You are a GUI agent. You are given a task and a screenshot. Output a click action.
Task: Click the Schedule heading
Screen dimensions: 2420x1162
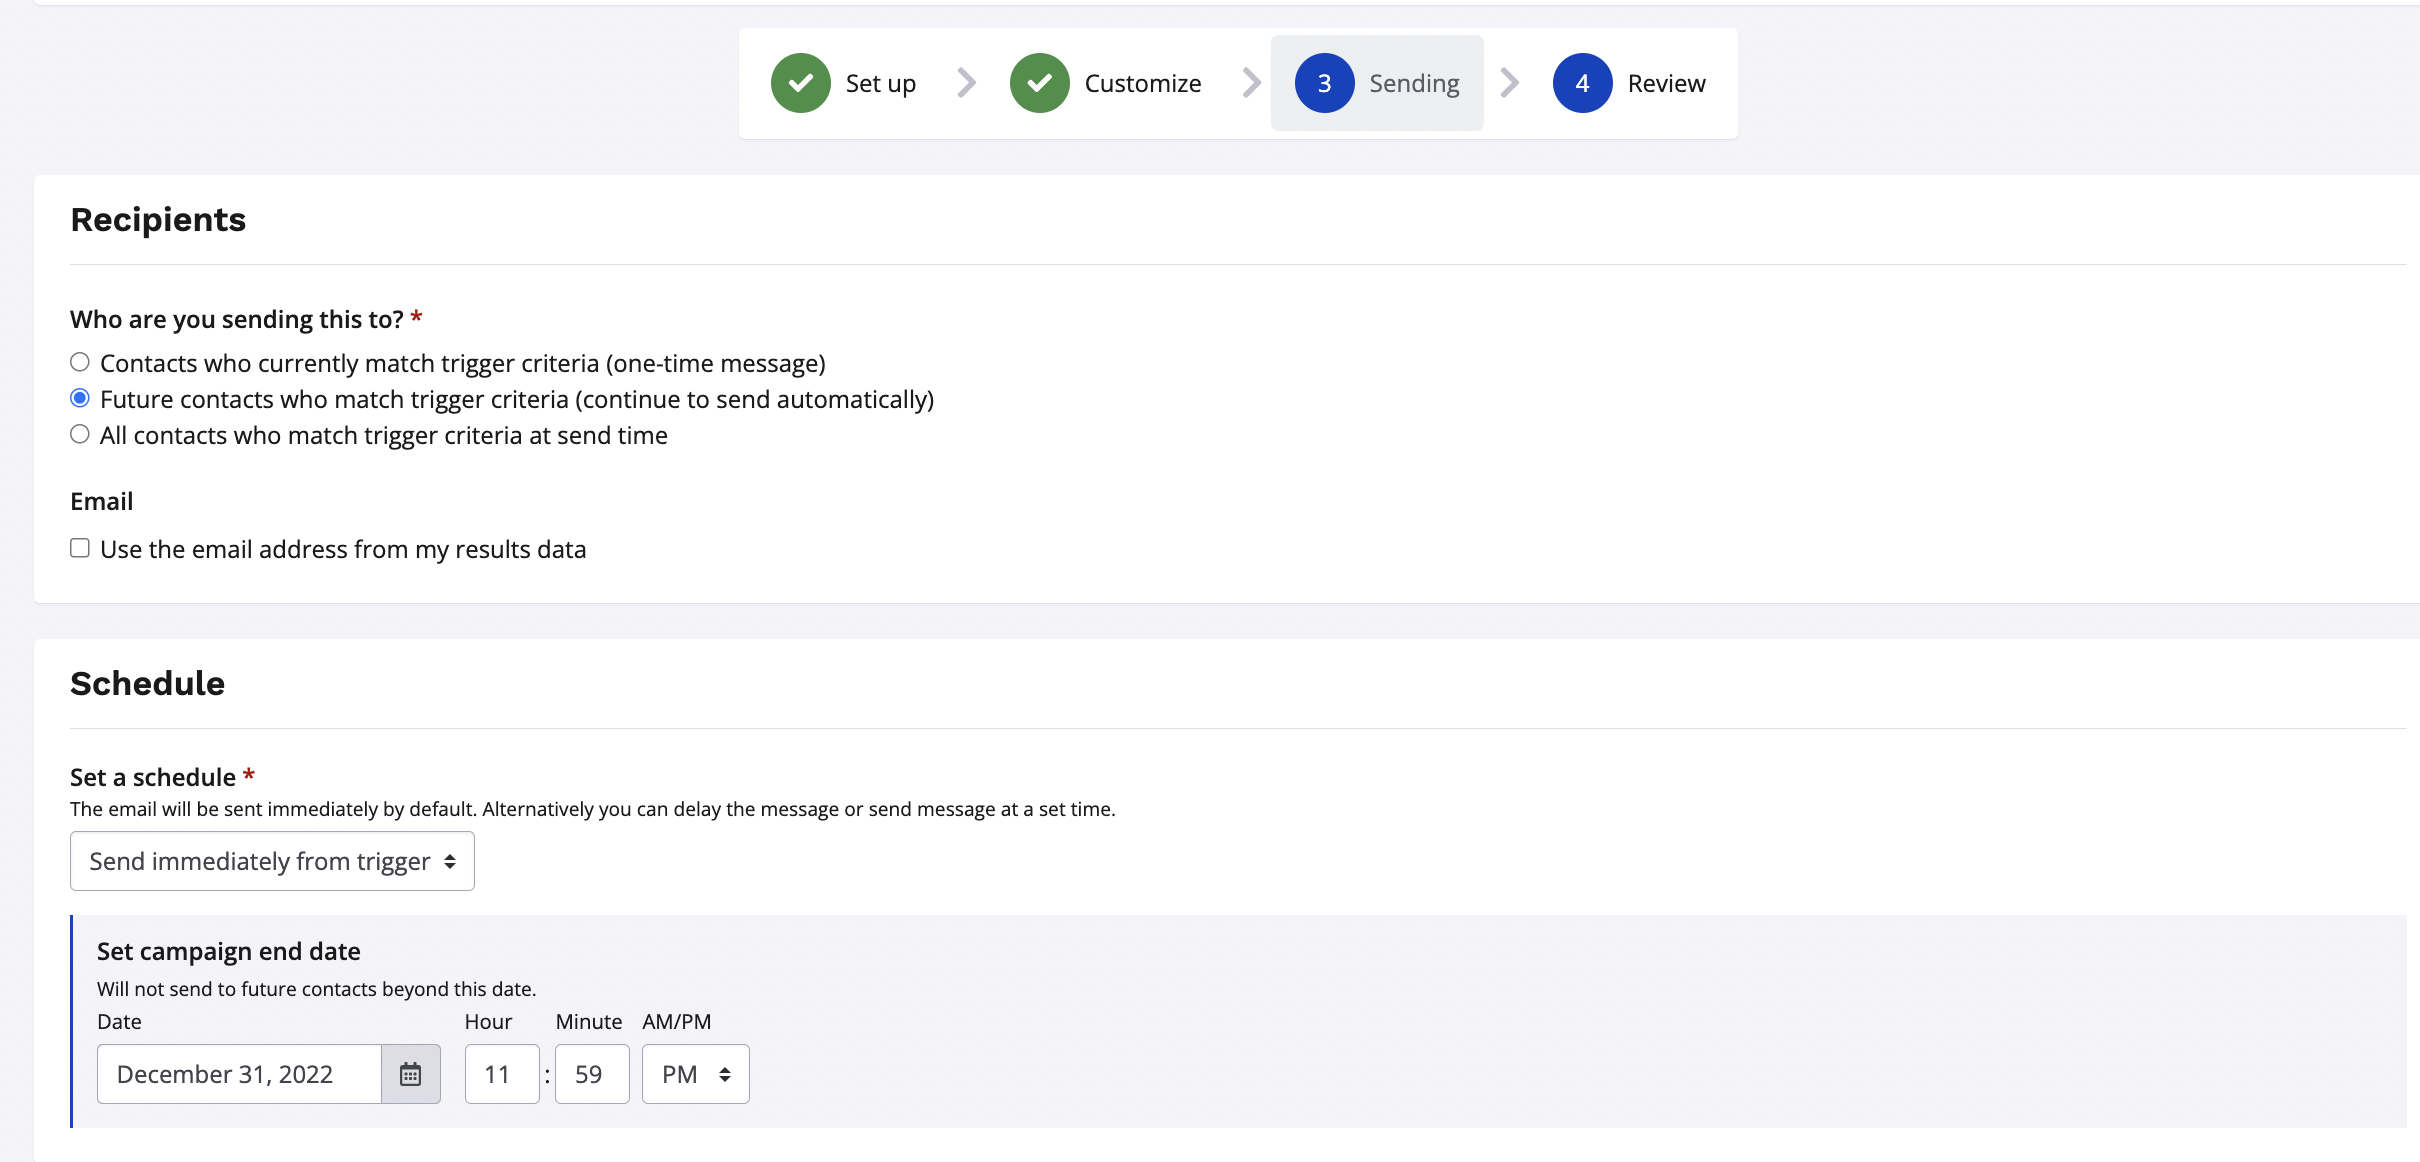tap(147, 683)
